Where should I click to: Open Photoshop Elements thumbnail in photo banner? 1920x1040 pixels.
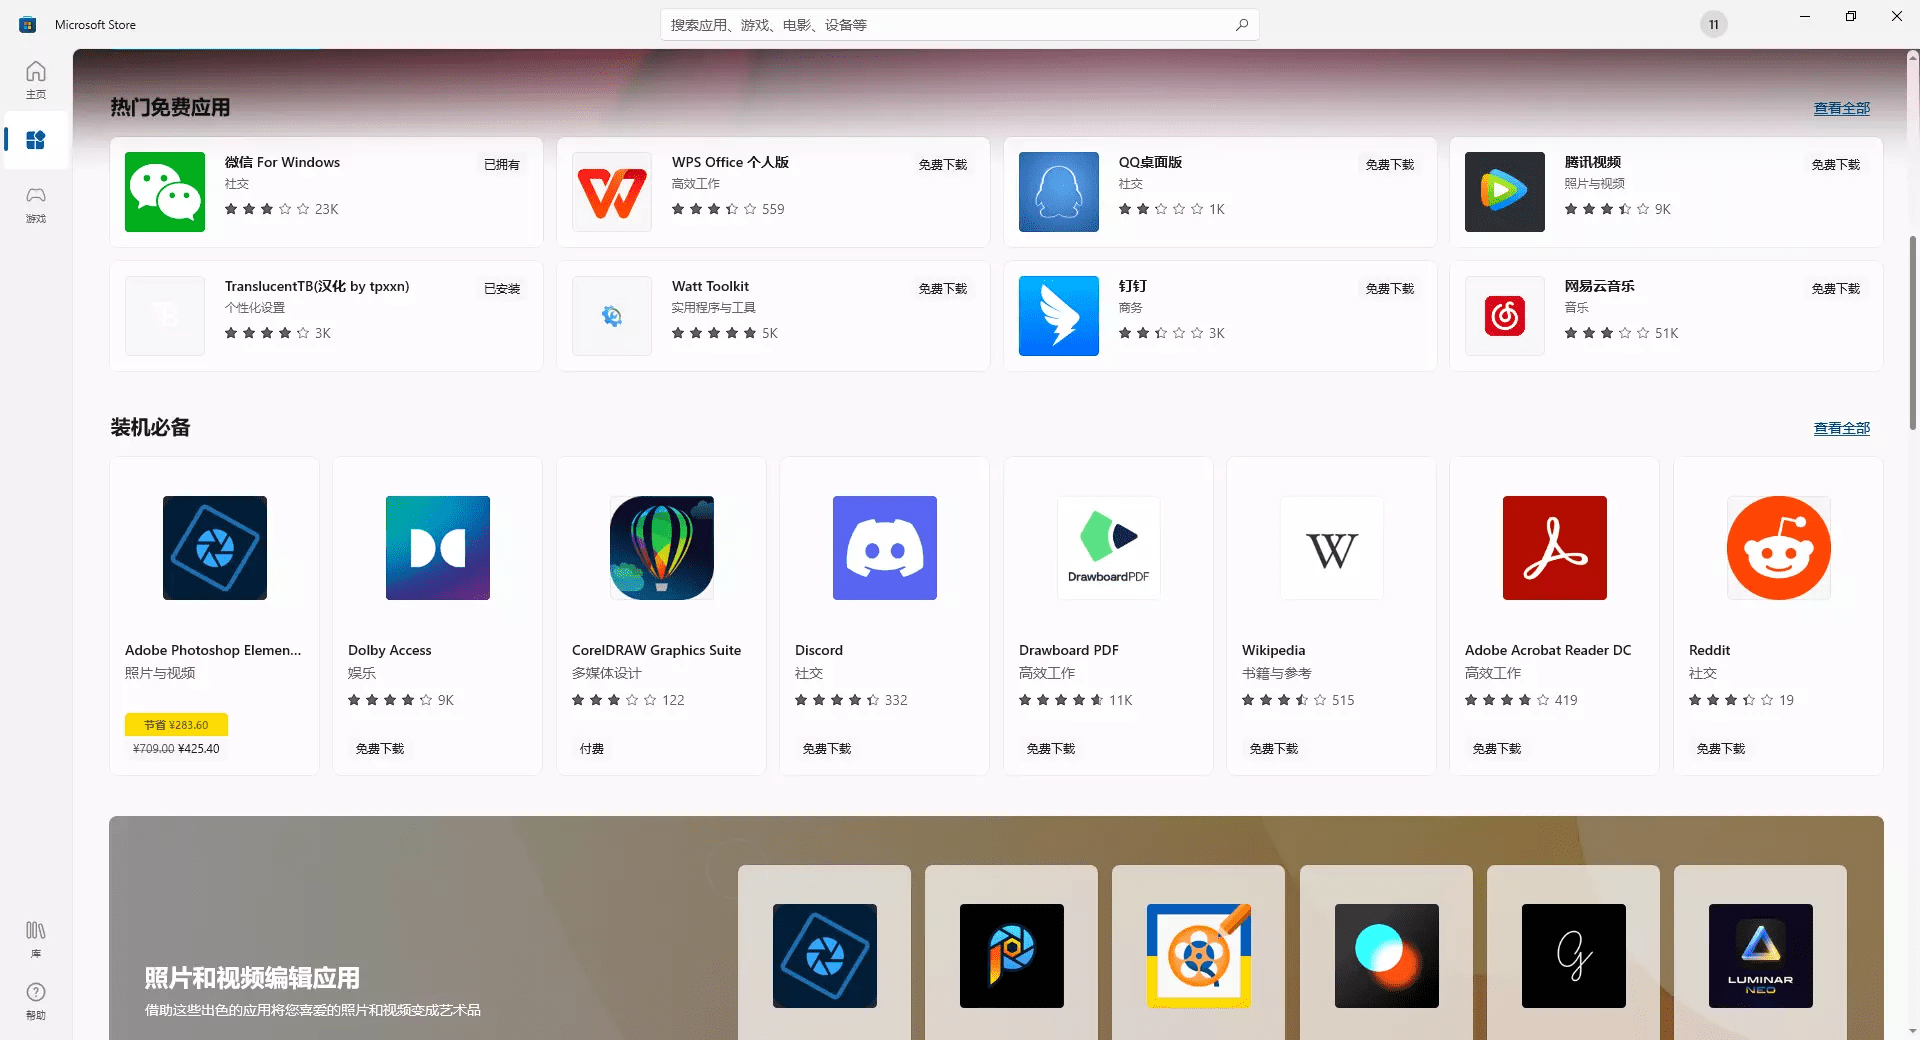tap(825, 956)
